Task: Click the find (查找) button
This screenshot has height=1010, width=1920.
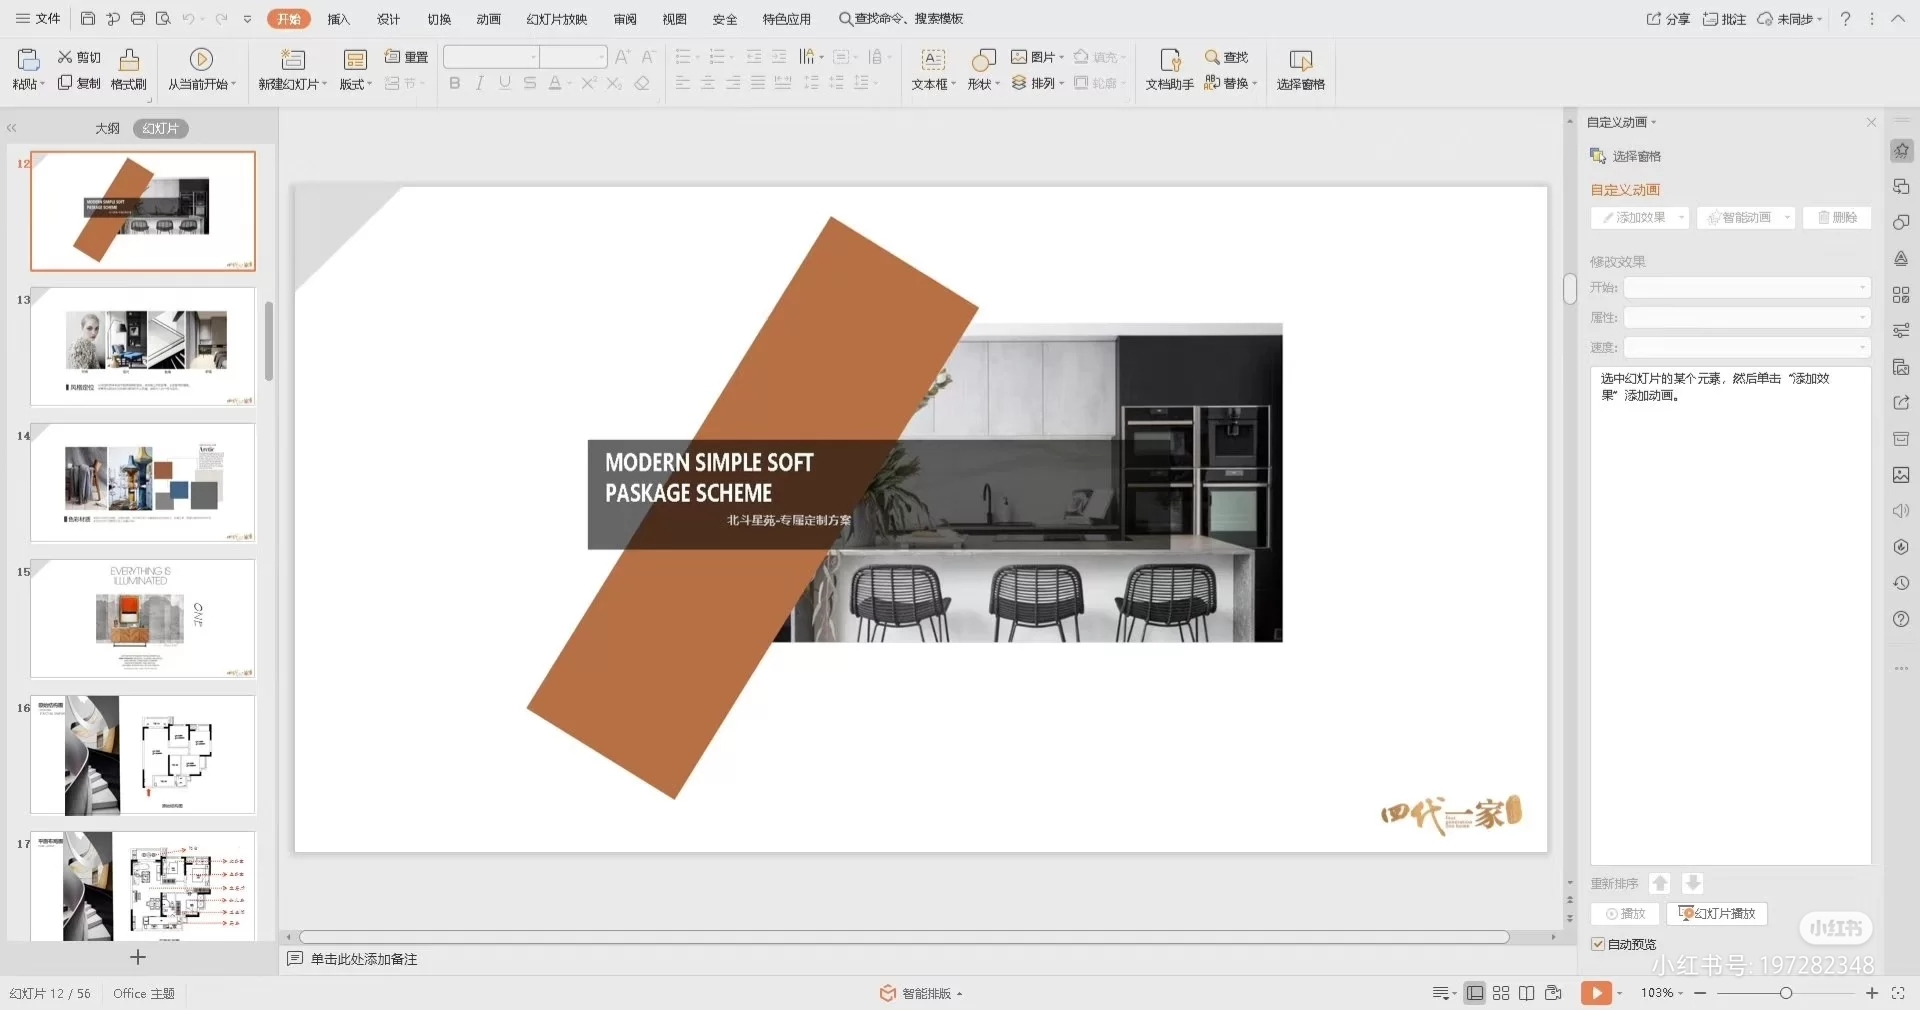Action: (x=1227, y=57)
